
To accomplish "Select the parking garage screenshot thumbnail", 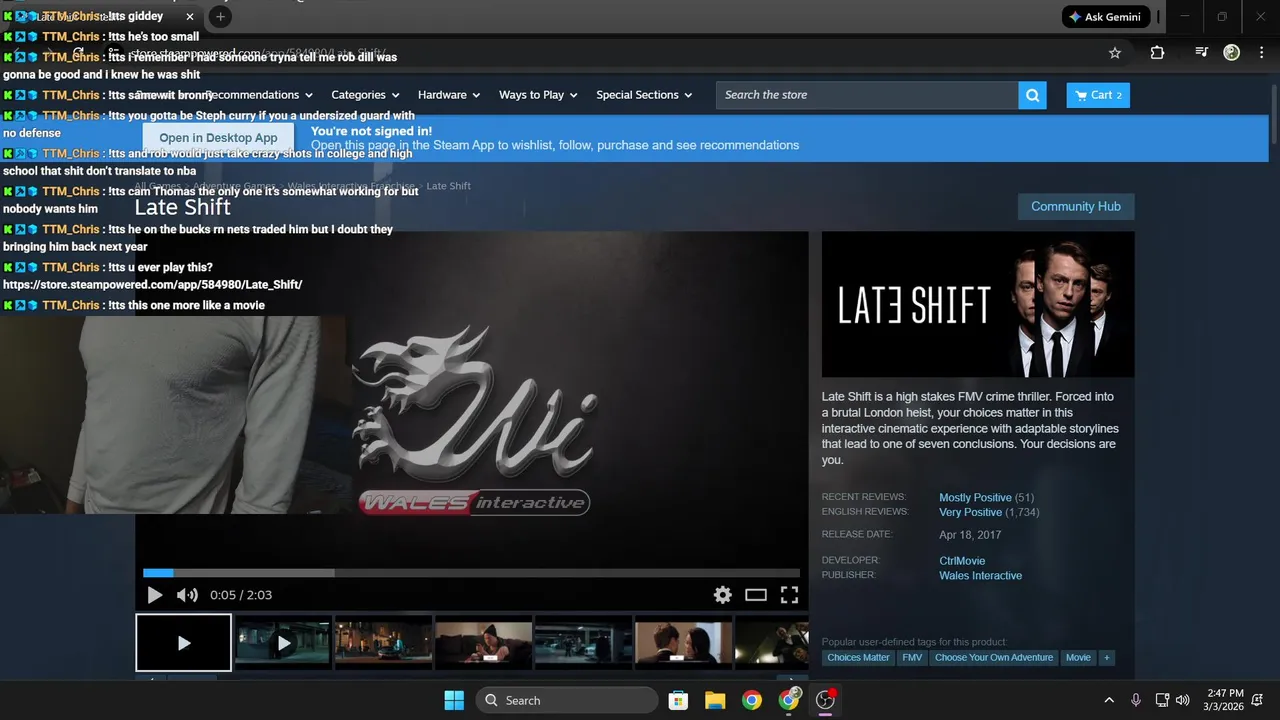I will point(583,643).
